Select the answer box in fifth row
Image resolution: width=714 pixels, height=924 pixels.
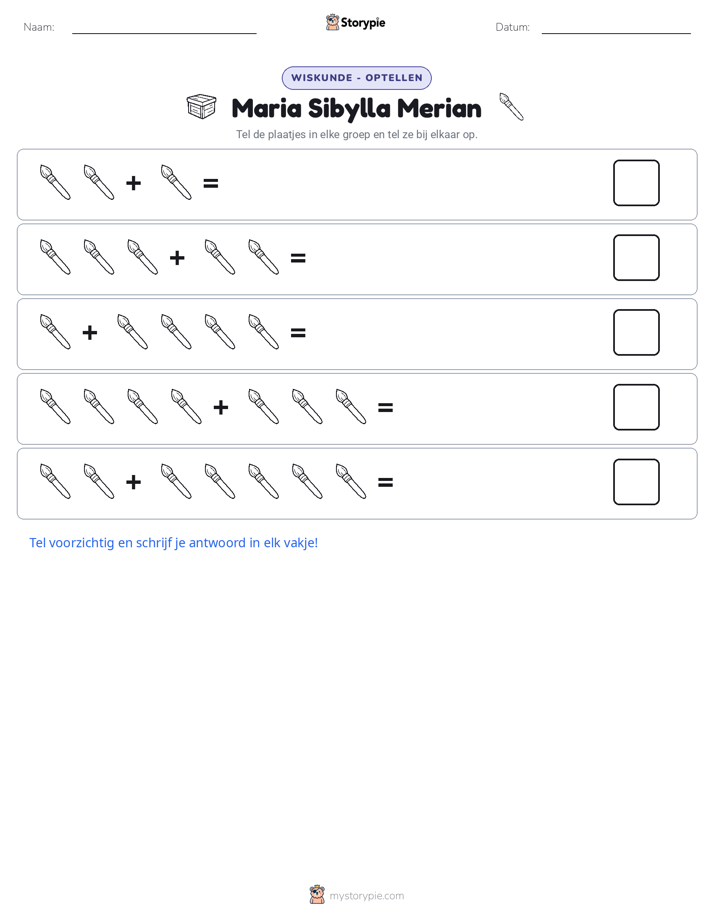coord(636,482)
